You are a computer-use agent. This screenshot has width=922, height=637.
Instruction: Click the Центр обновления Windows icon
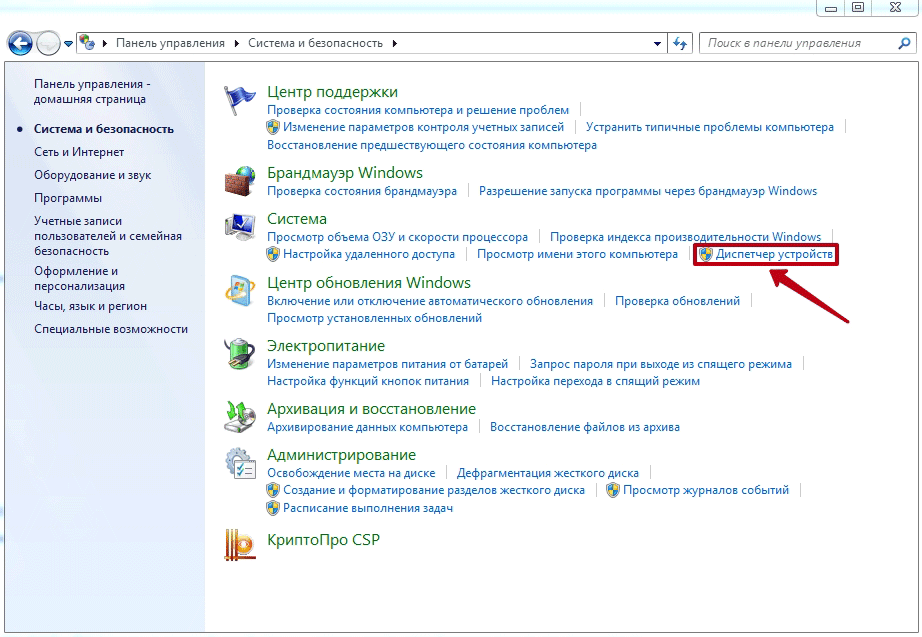(240, 293)
